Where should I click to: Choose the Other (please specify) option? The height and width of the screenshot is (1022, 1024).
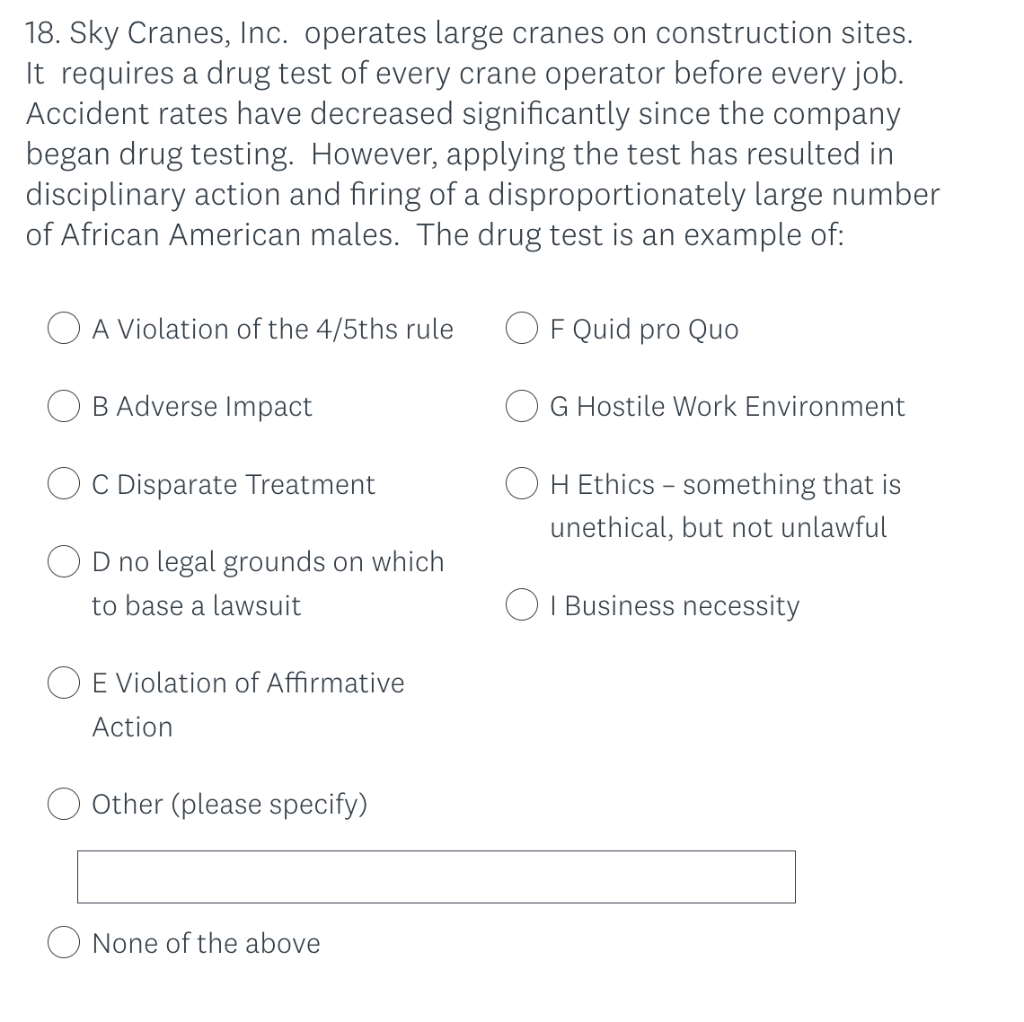click(63, 803)
